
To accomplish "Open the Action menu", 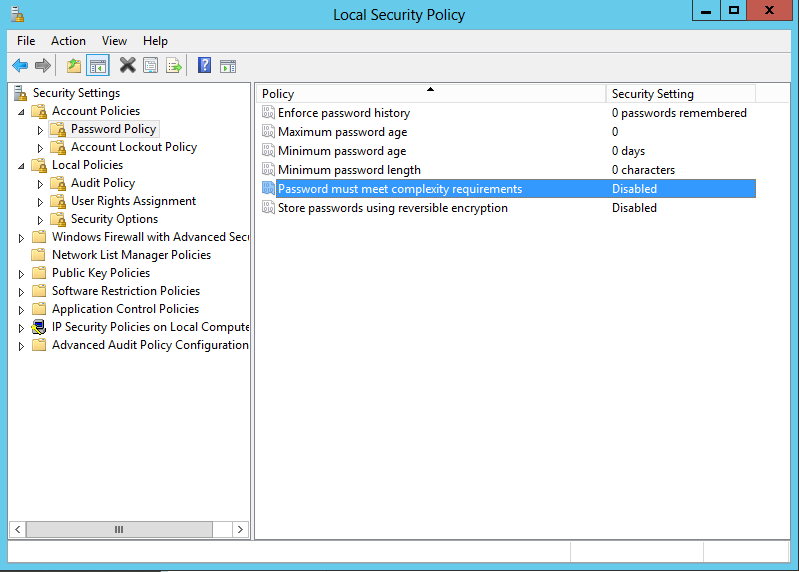I will click(x=68, y=41).
